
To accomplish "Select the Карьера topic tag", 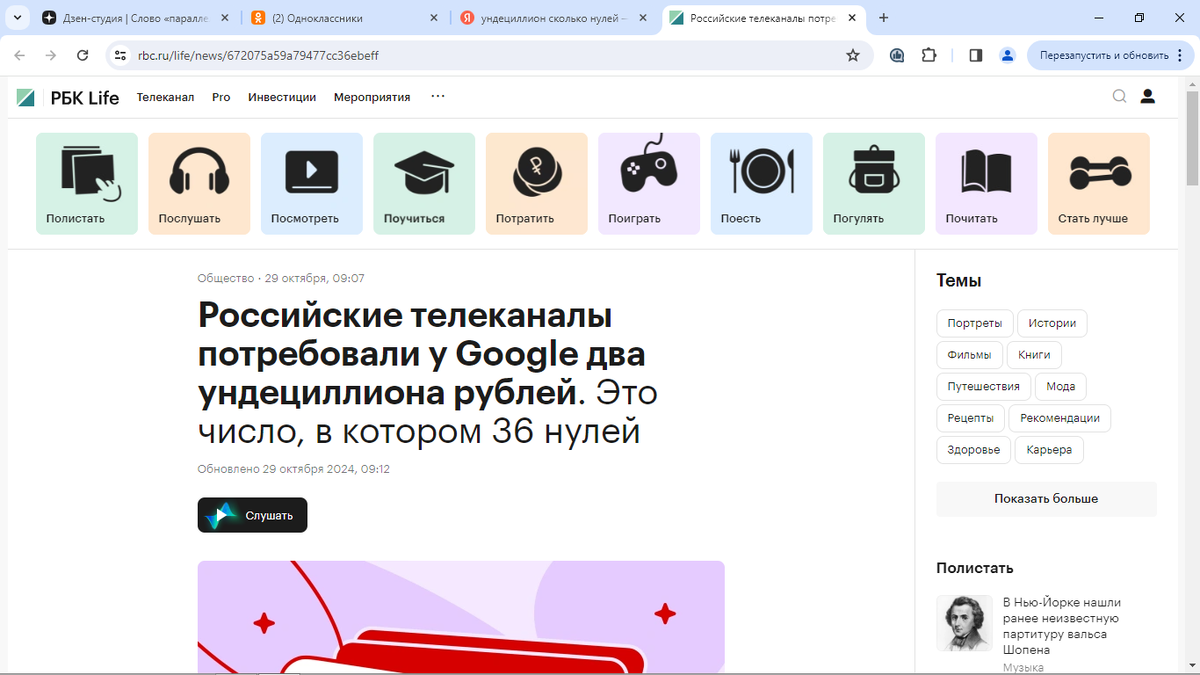I will coord(1049,450).
